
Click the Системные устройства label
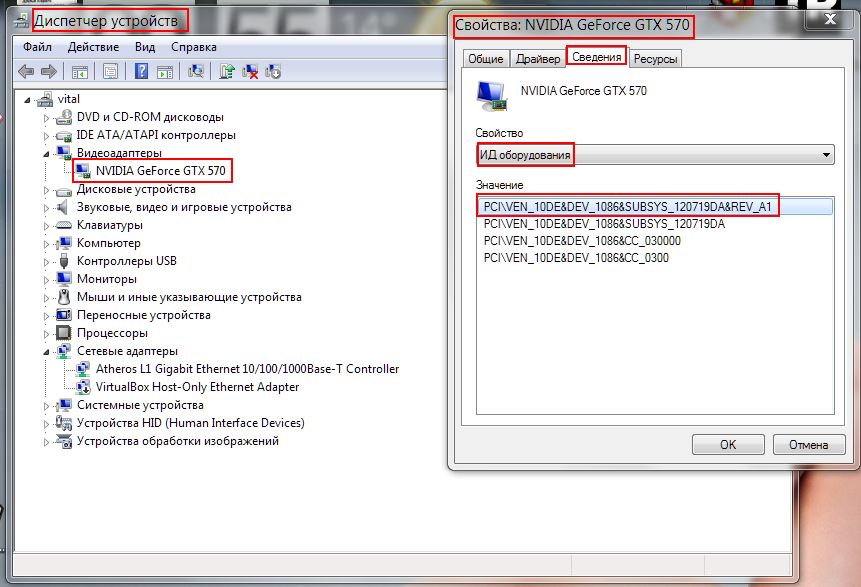tap(140, 405)
